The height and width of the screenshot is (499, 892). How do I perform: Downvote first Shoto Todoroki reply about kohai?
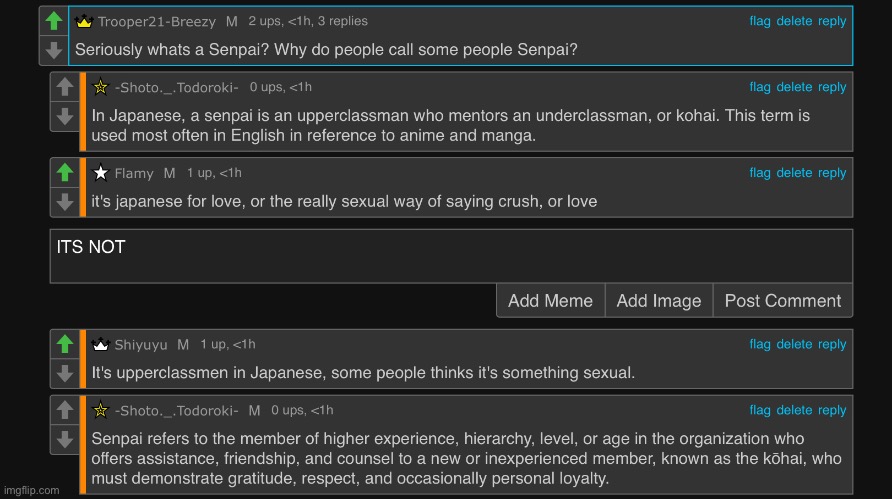(65, 116)
